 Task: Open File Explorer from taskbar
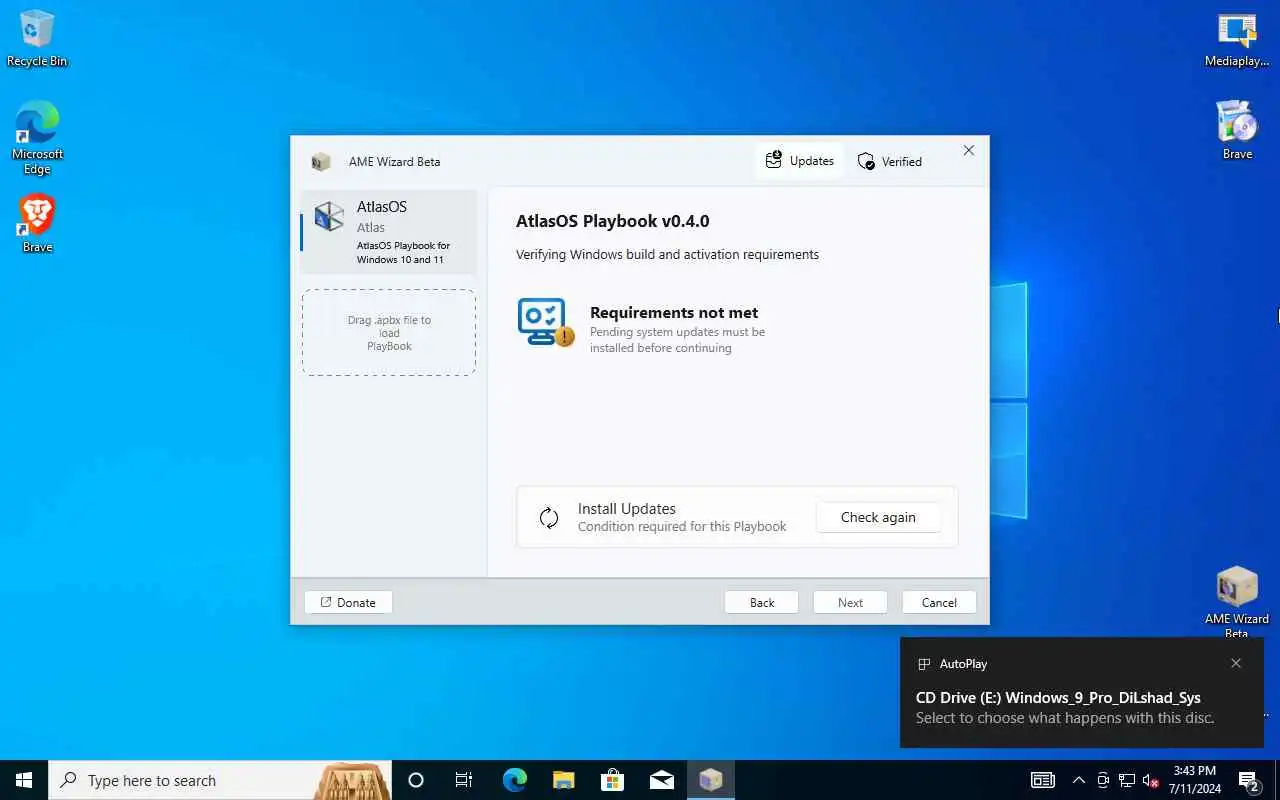[563, 780]
